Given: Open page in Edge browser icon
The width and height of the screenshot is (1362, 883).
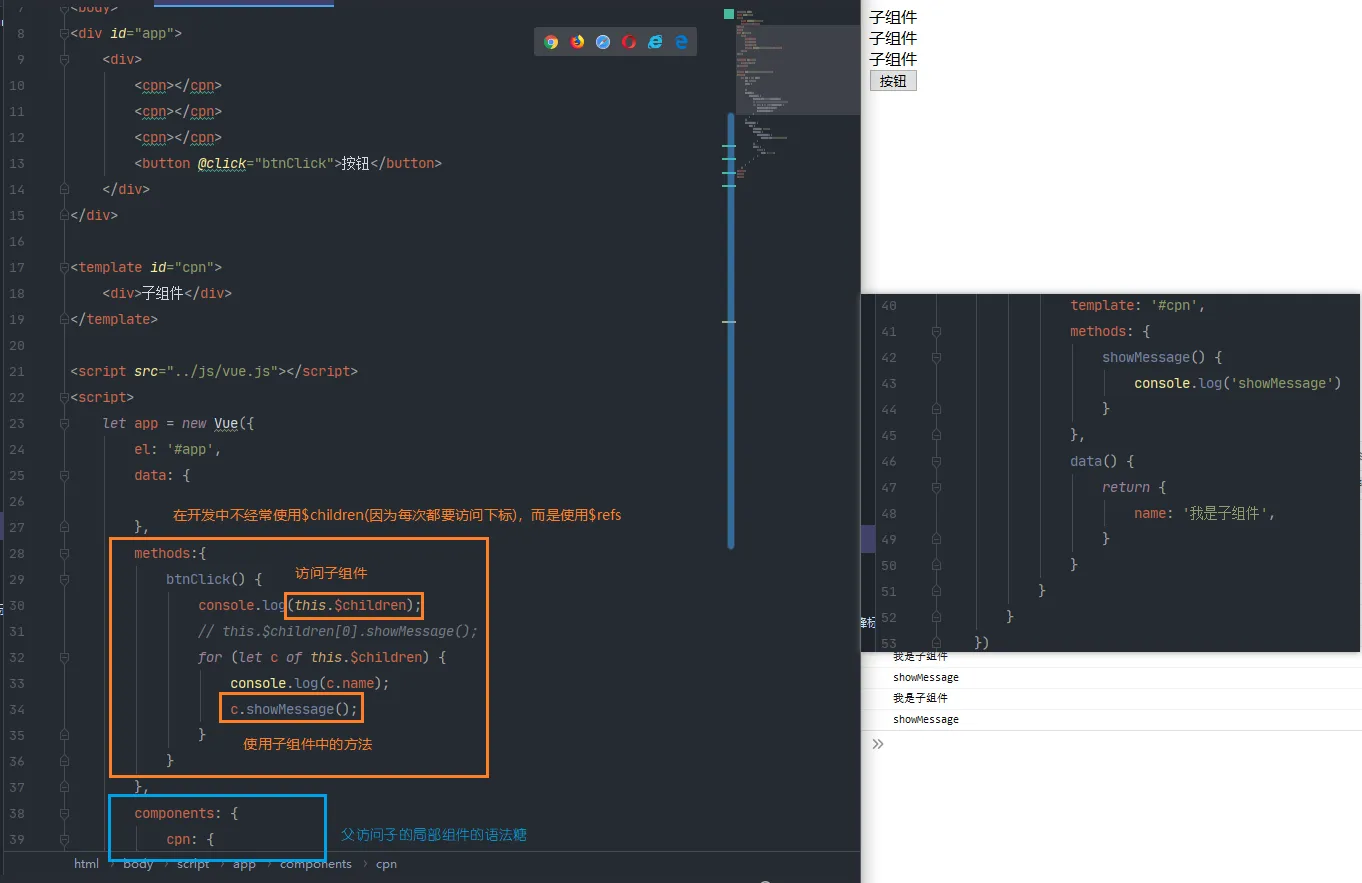Looking at the screenshot, I should (x=681, y=42).
